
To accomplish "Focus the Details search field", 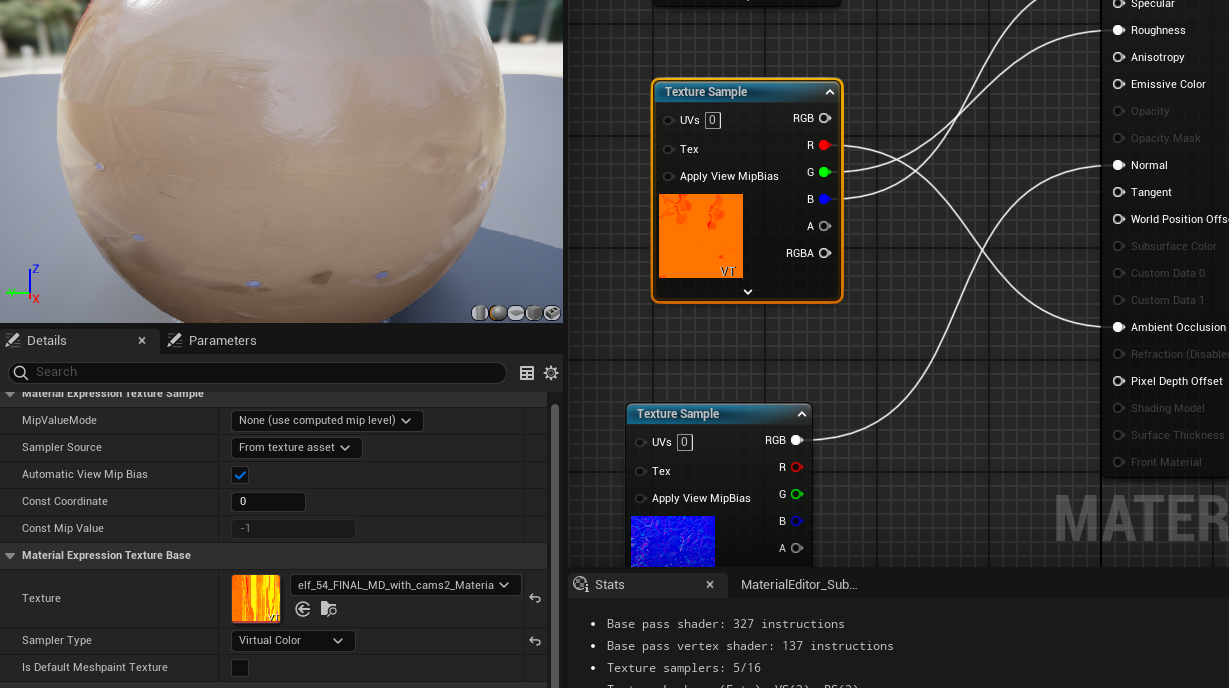I will (258, 373).
